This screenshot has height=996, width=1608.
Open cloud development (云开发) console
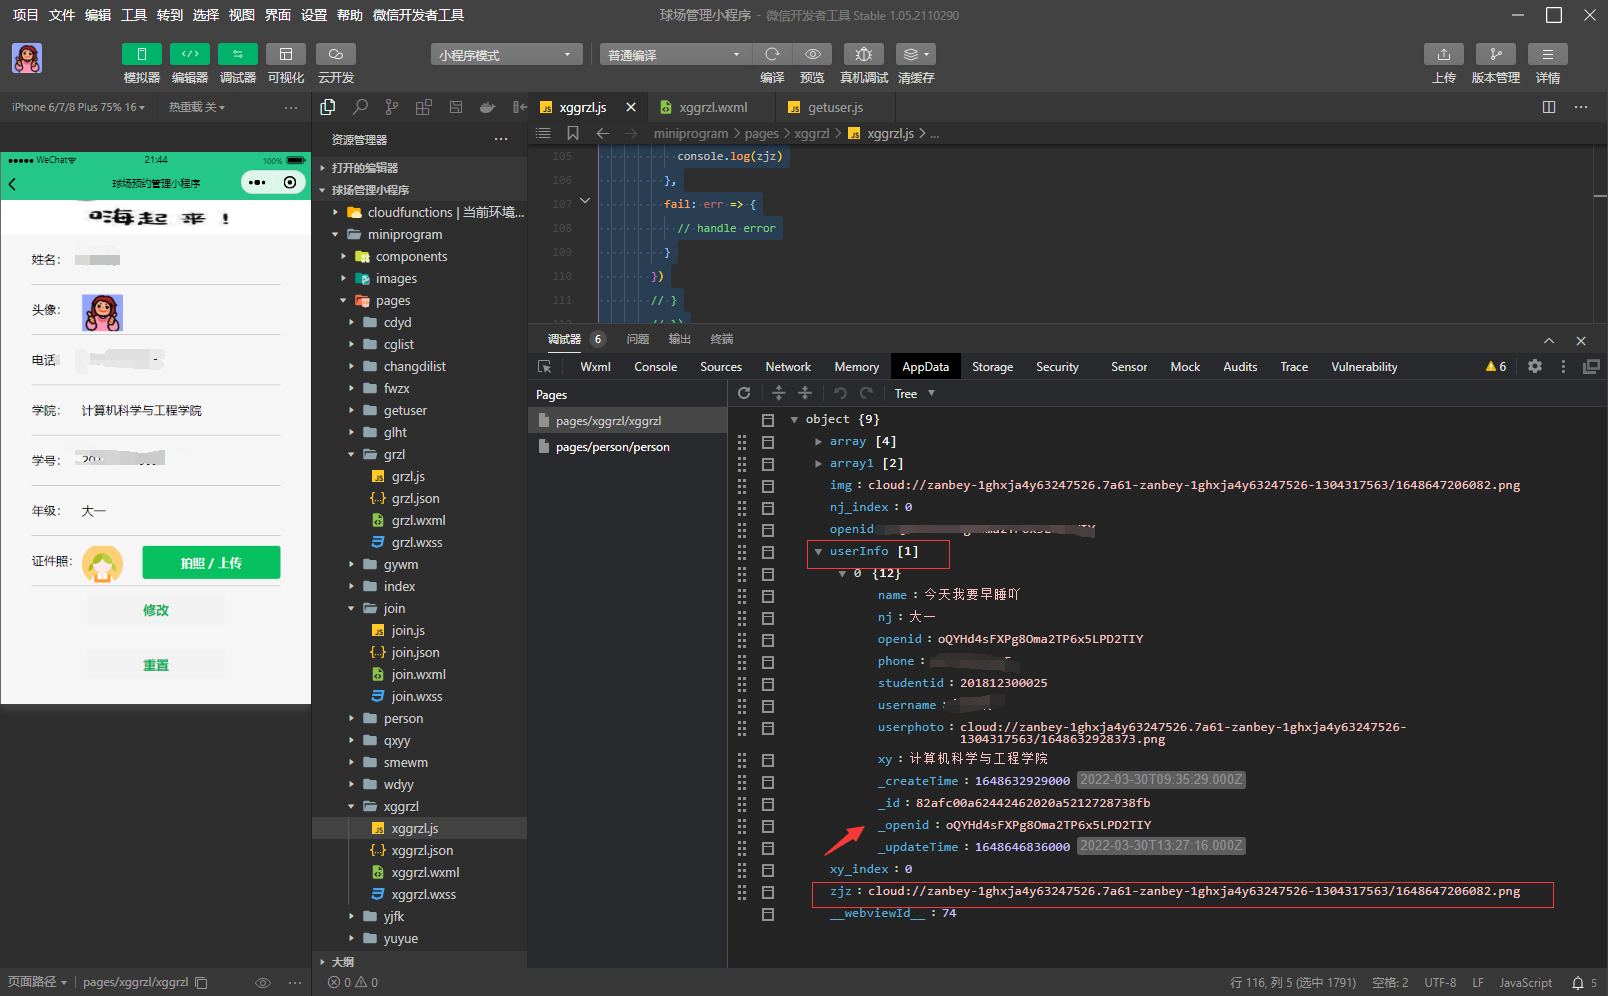tap(336, 54)
